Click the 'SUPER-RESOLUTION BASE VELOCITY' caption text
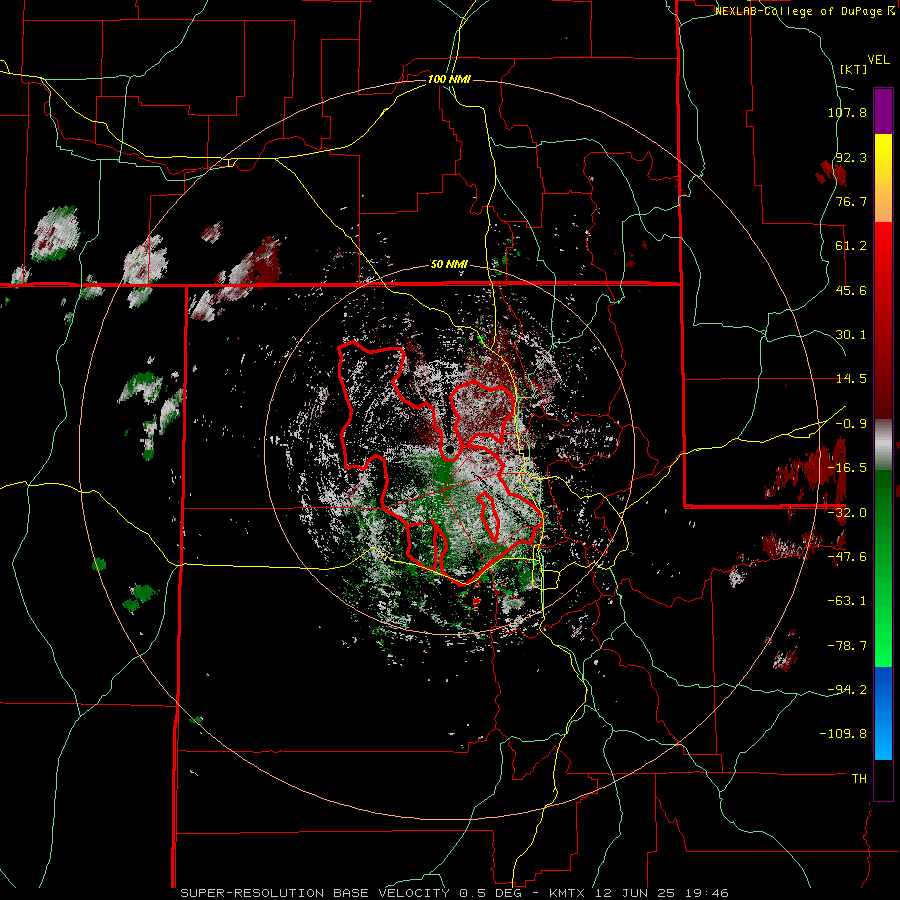The image size is (900, 900). 315,893
